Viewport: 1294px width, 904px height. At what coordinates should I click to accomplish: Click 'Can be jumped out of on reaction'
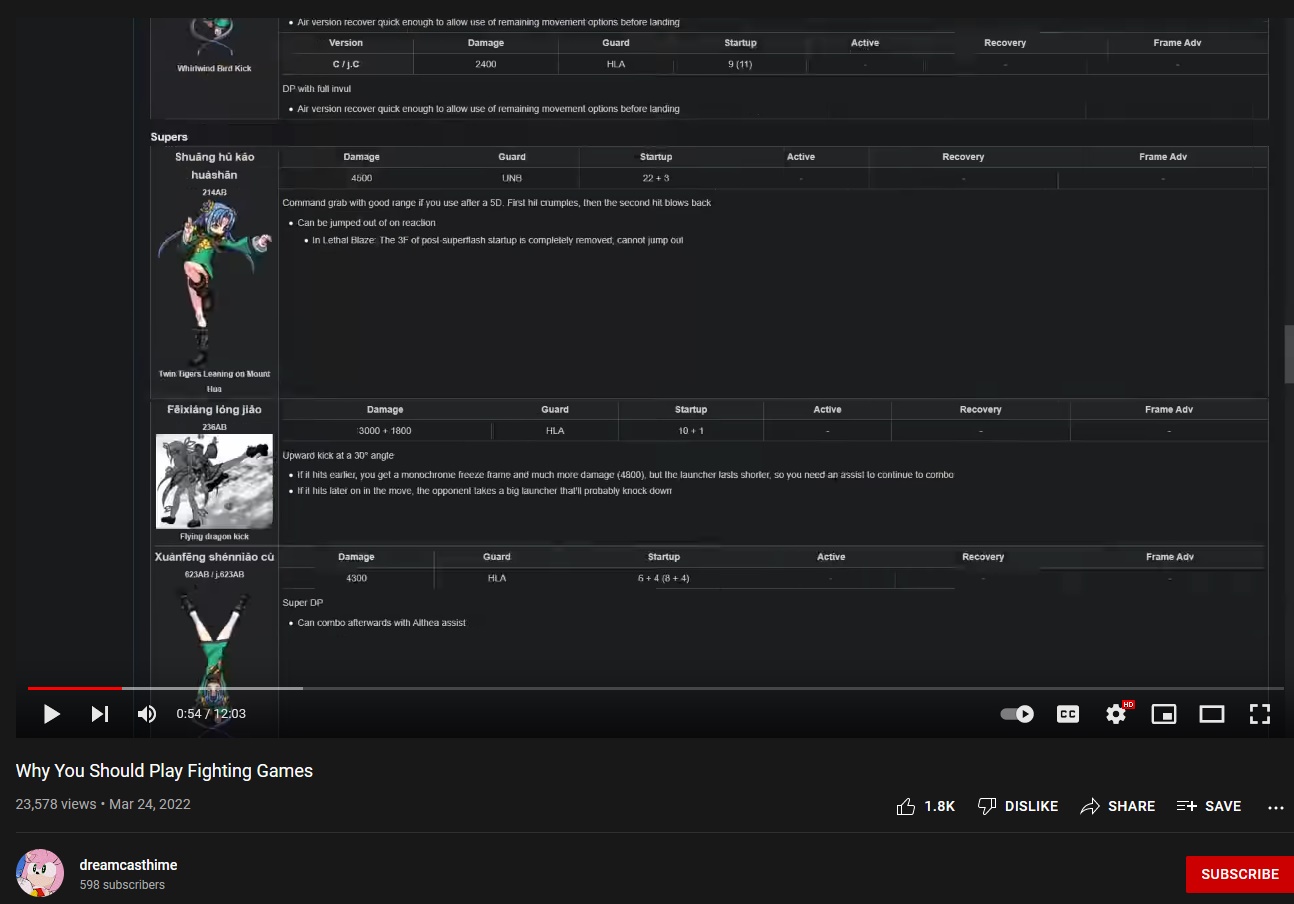tap(366, 223)
